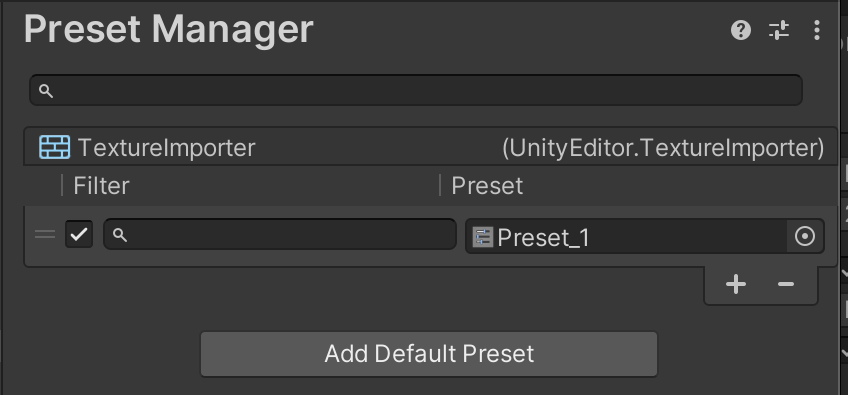This screenshot has width=848, height=395.
Task: Open the object picker circle for Preset_1
Action: [805, 236]
